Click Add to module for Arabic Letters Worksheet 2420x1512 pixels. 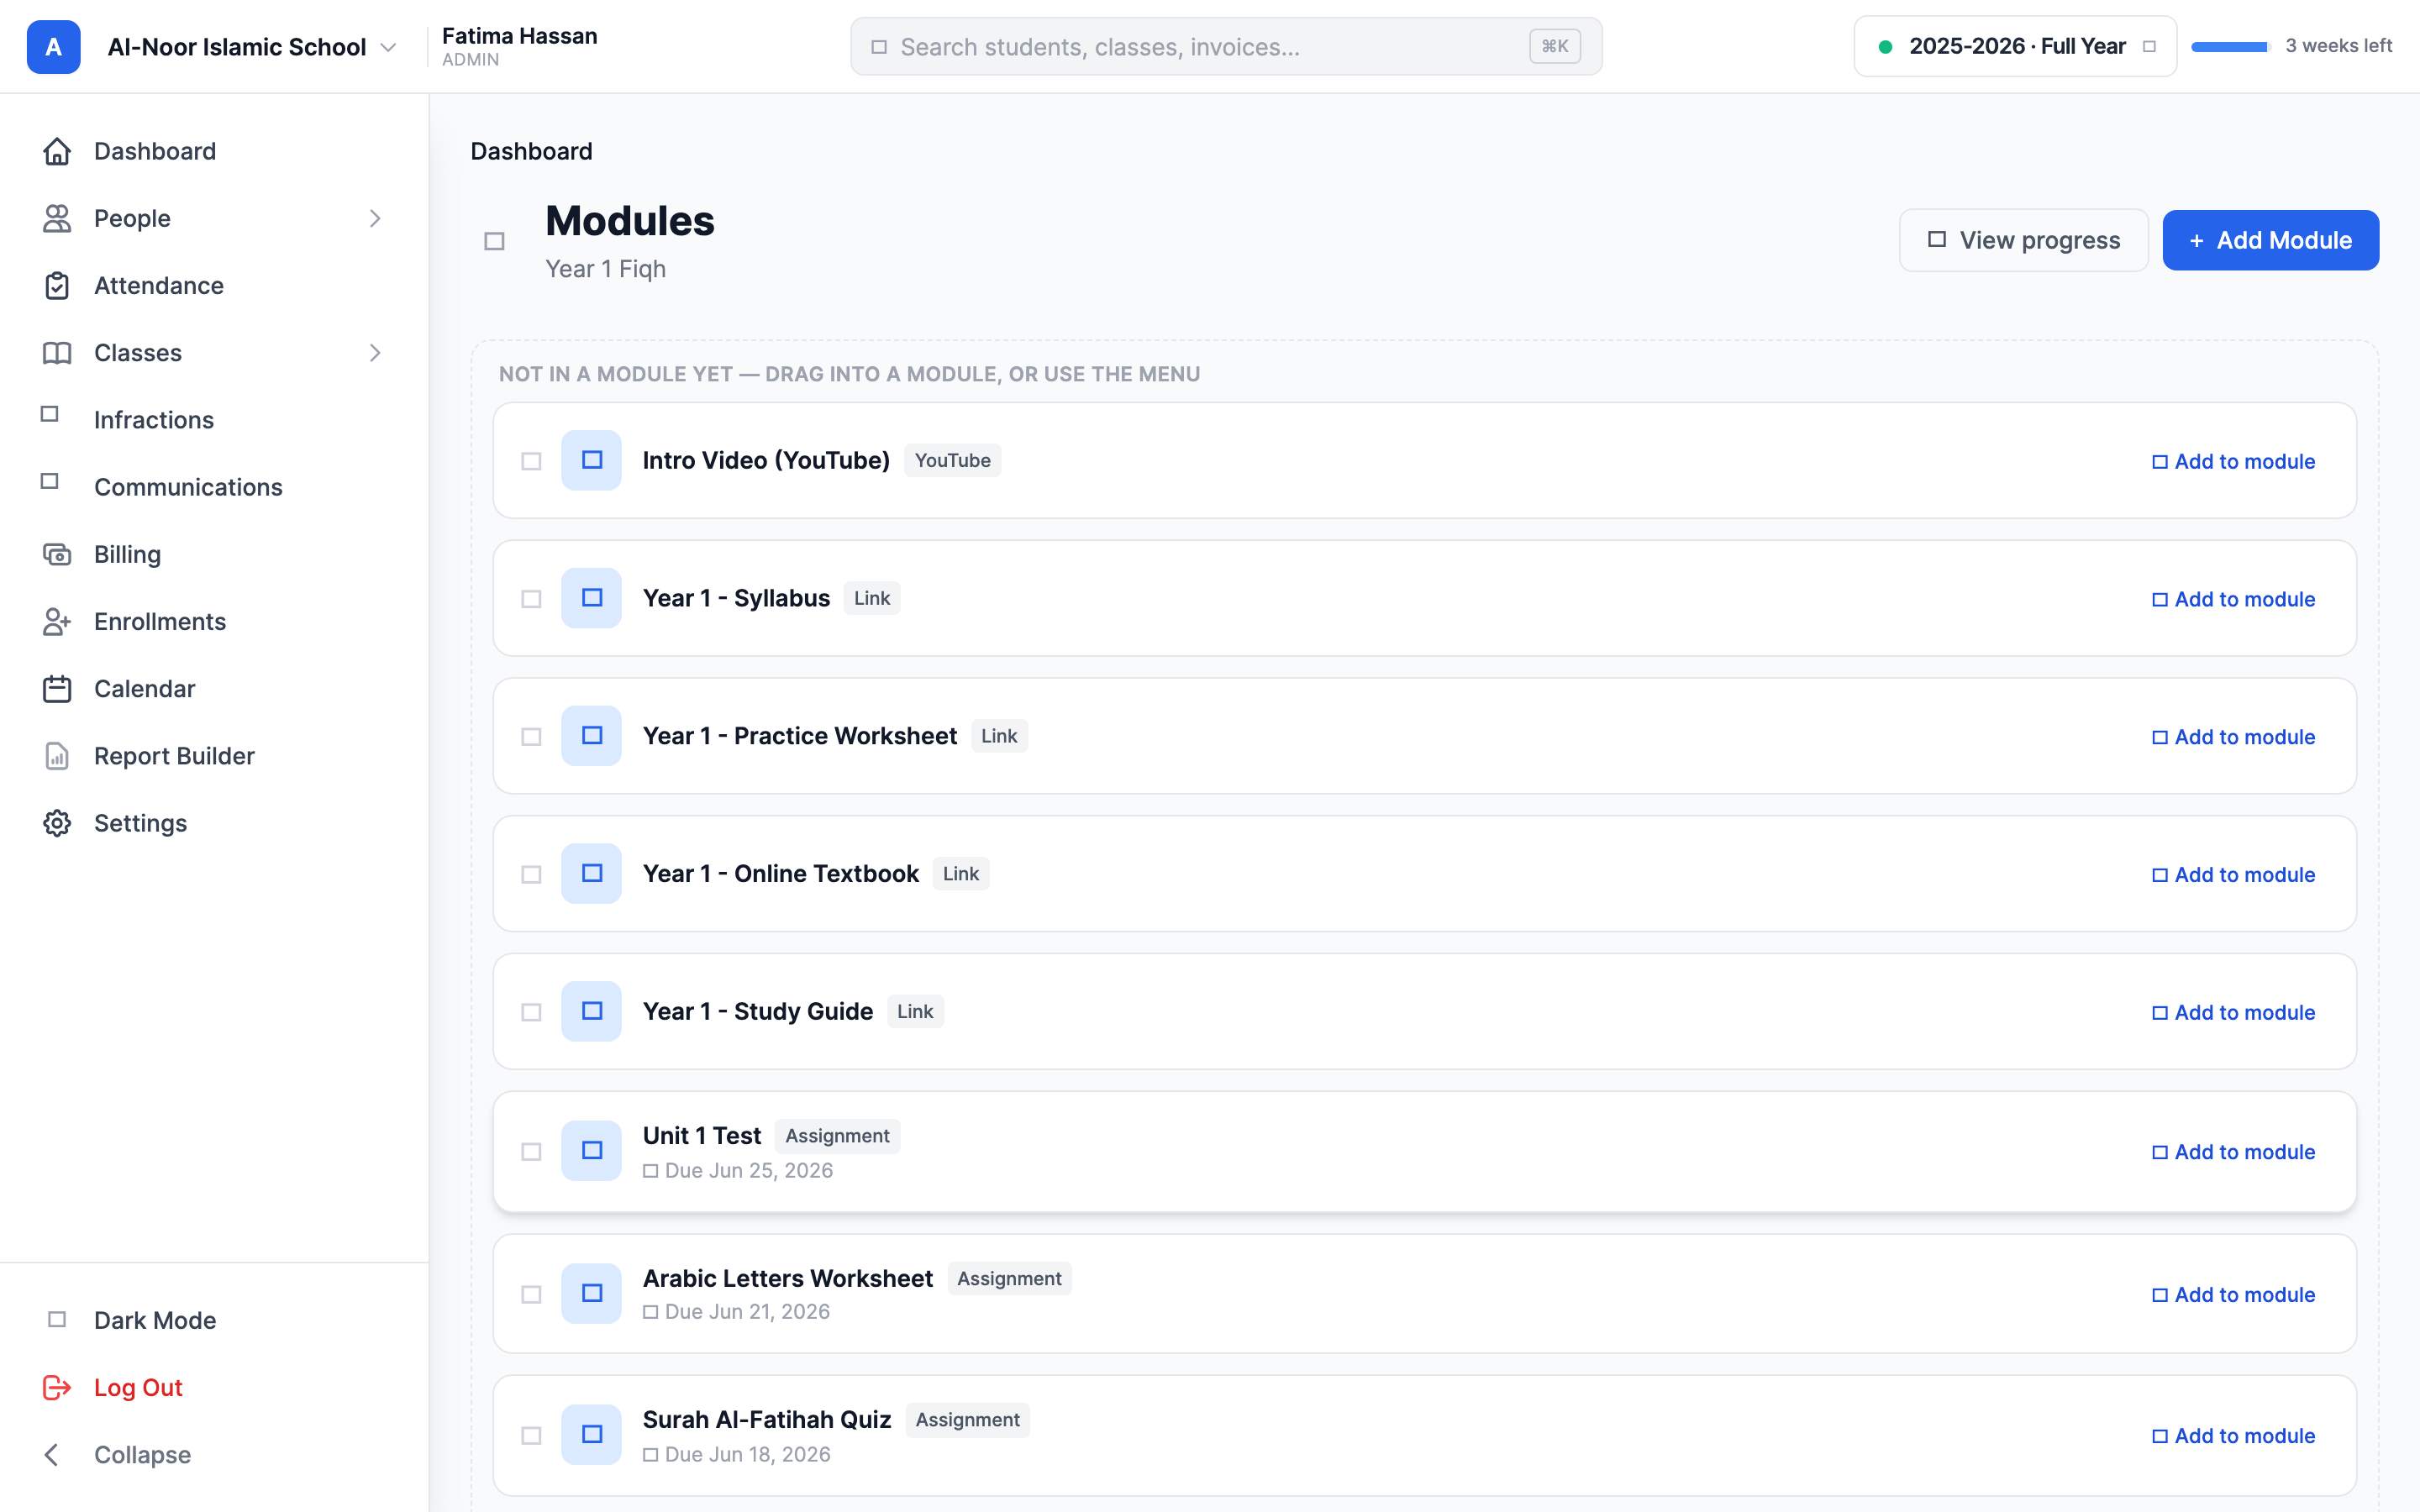coord(2233,1295)
